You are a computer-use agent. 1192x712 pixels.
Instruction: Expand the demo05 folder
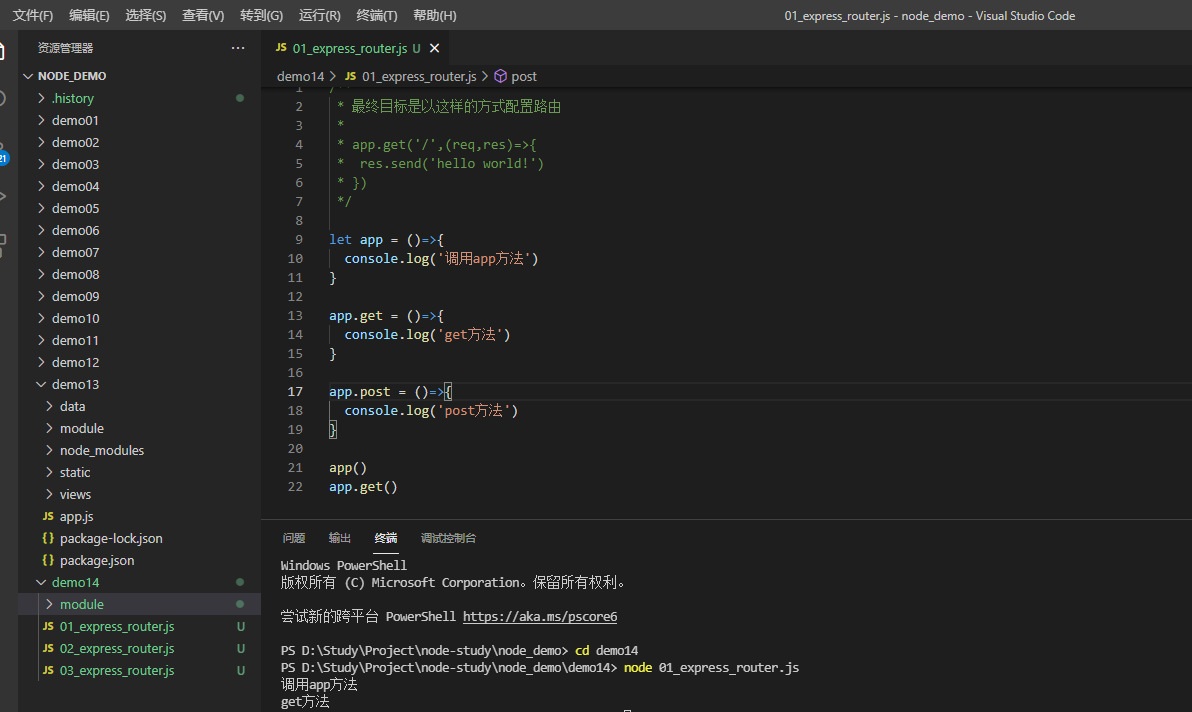(x=41, y=208)
